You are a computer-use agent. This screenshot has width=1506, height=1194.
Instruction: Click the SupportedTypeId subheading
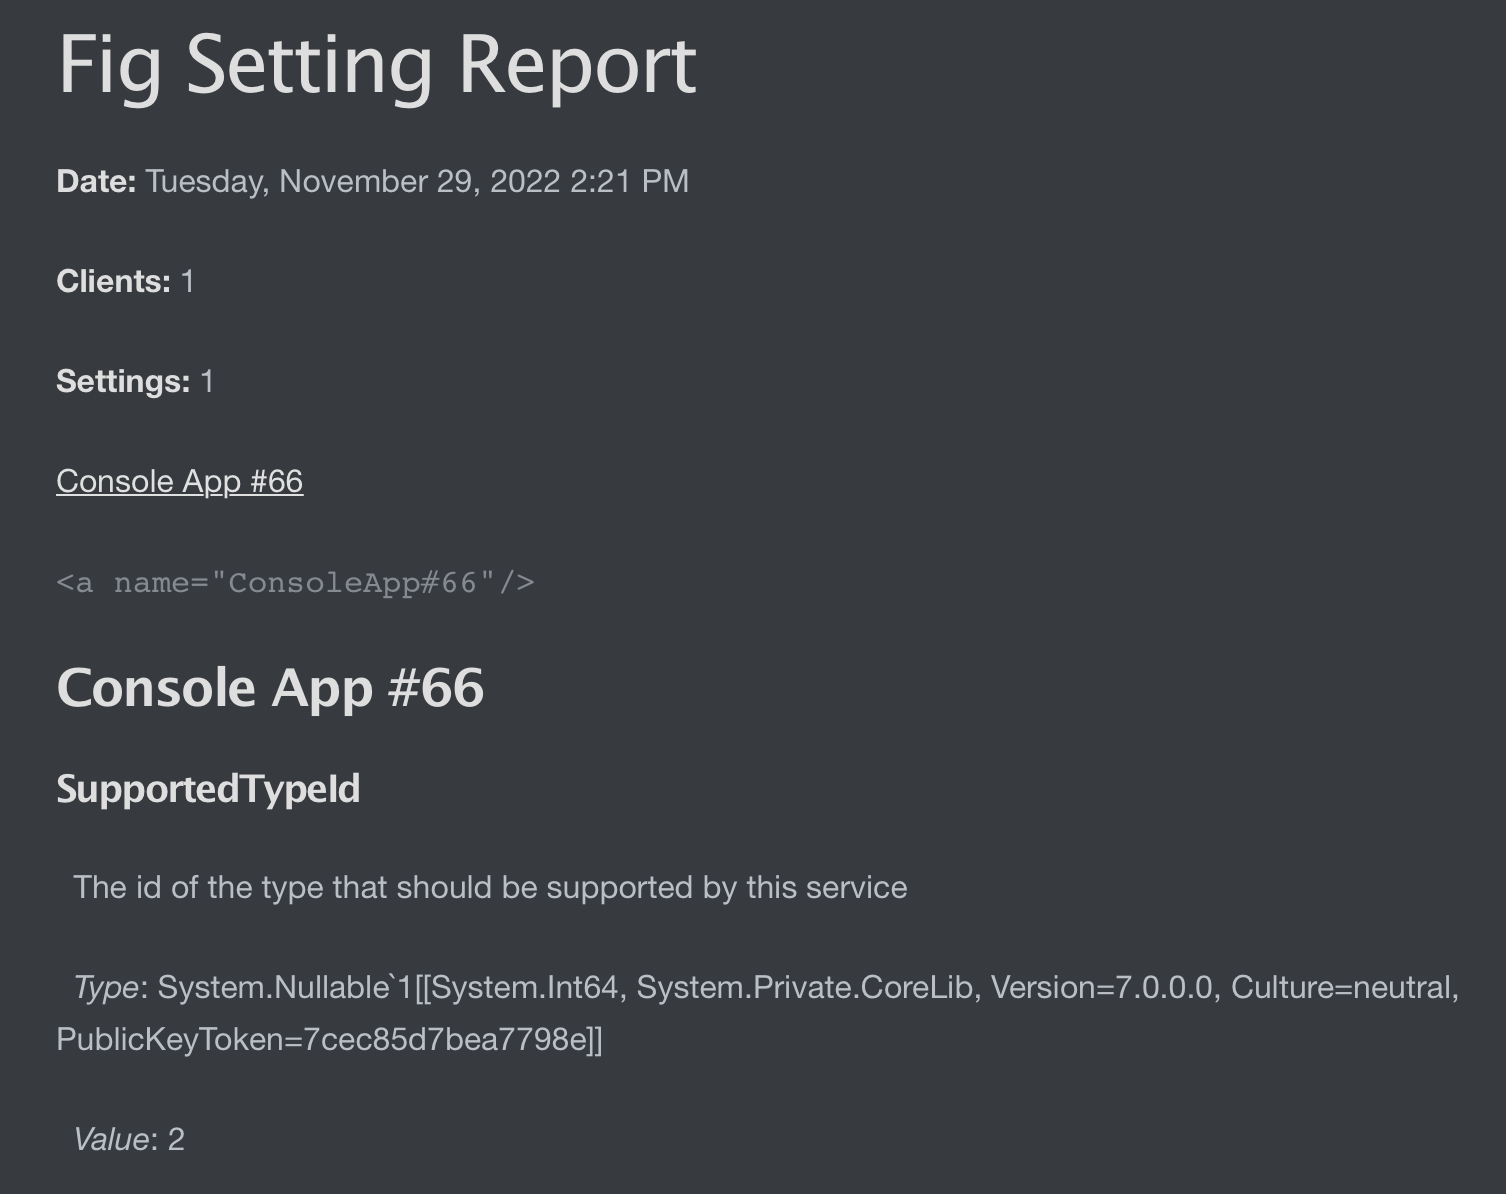coord(208,789)
